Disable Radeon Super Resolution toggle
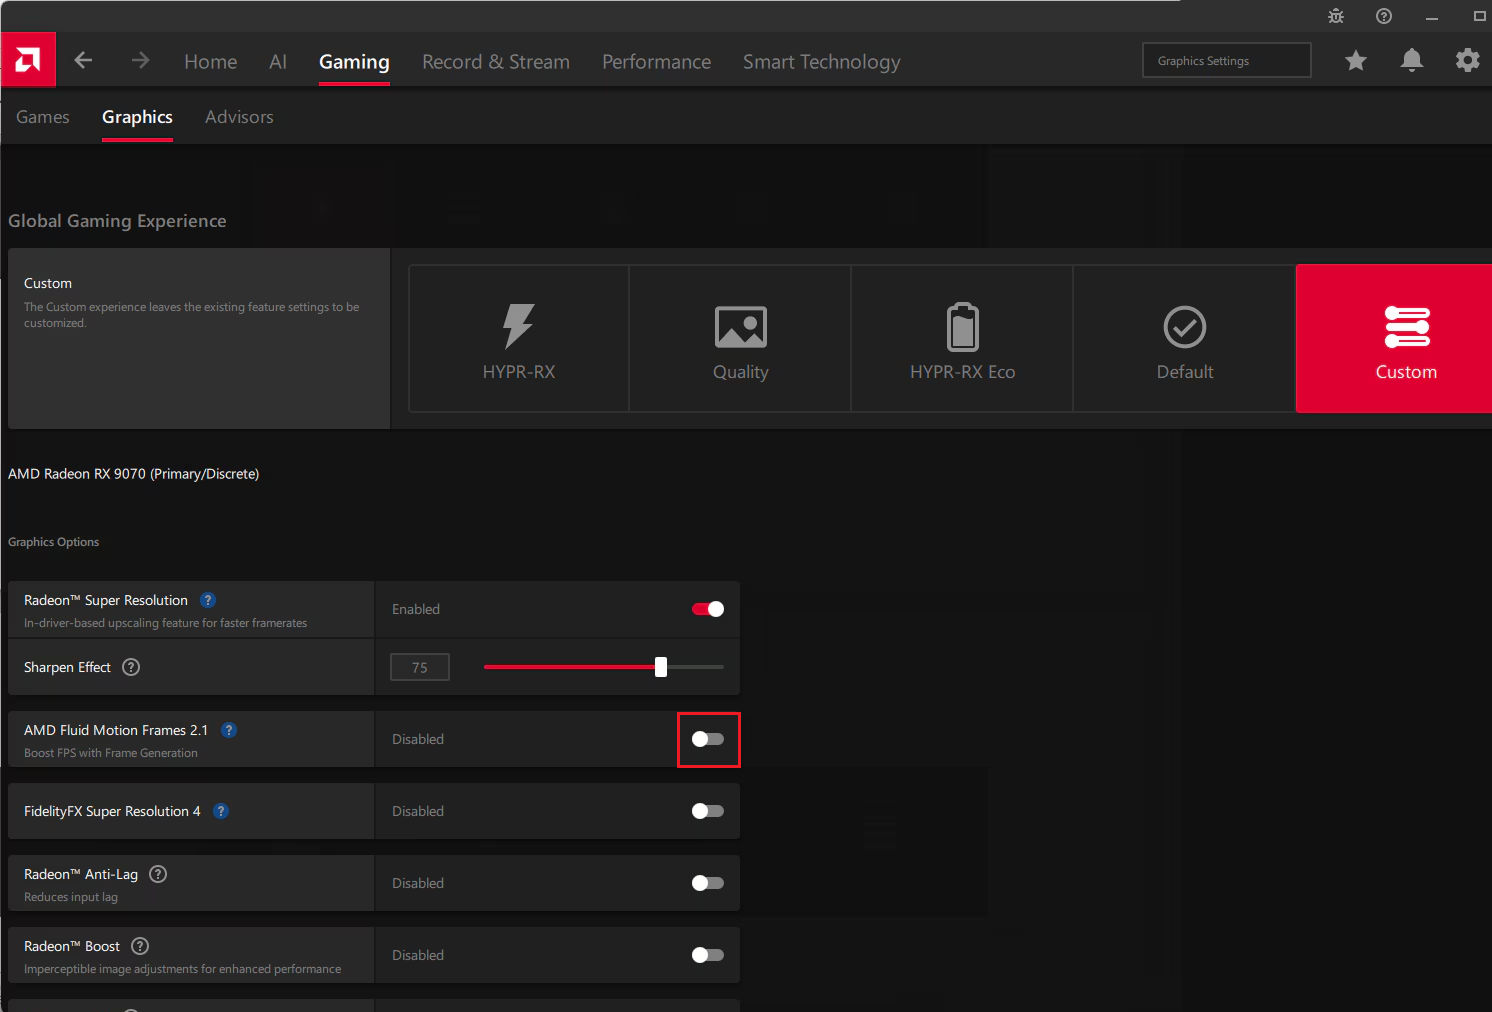The image size is (1492, 1012). pyautogui.click(x=708, y=609)
